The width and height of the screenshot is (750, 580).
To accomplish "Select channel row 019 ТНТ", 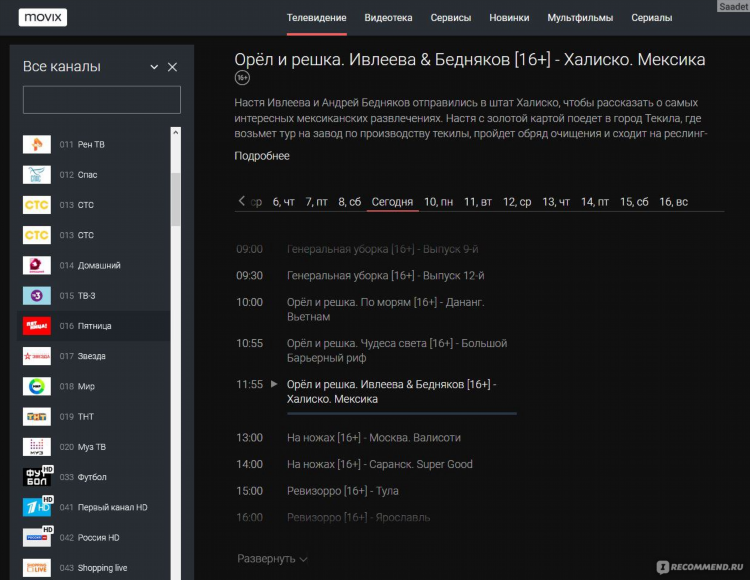I will coord(93,416).
